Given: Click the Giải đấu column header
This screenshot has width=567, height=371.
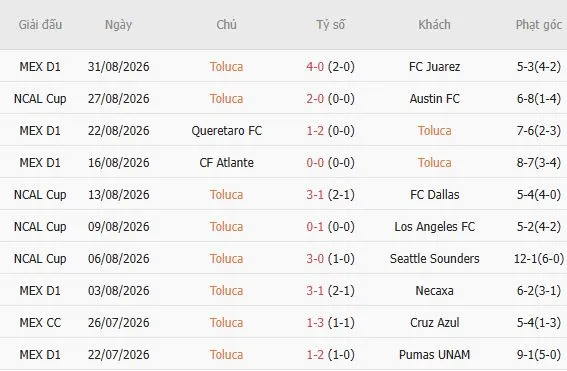Looking at the screenshot, I should click(40, 25).
